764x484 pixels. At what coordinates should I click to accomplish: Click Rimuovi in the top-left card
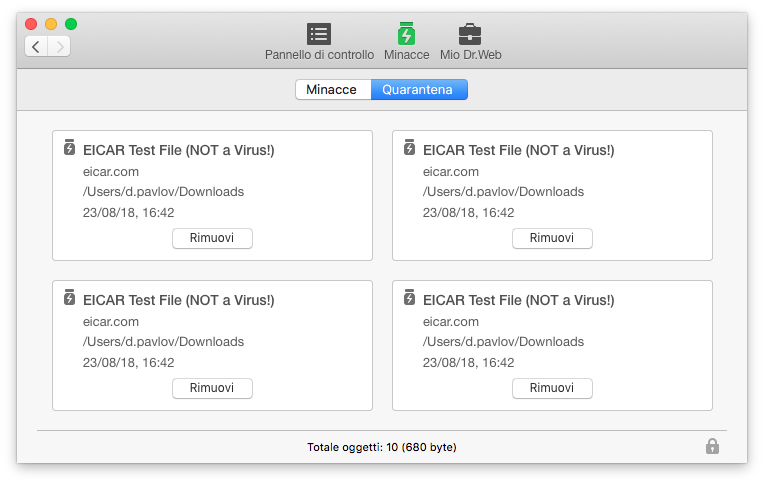pos(212,238)
